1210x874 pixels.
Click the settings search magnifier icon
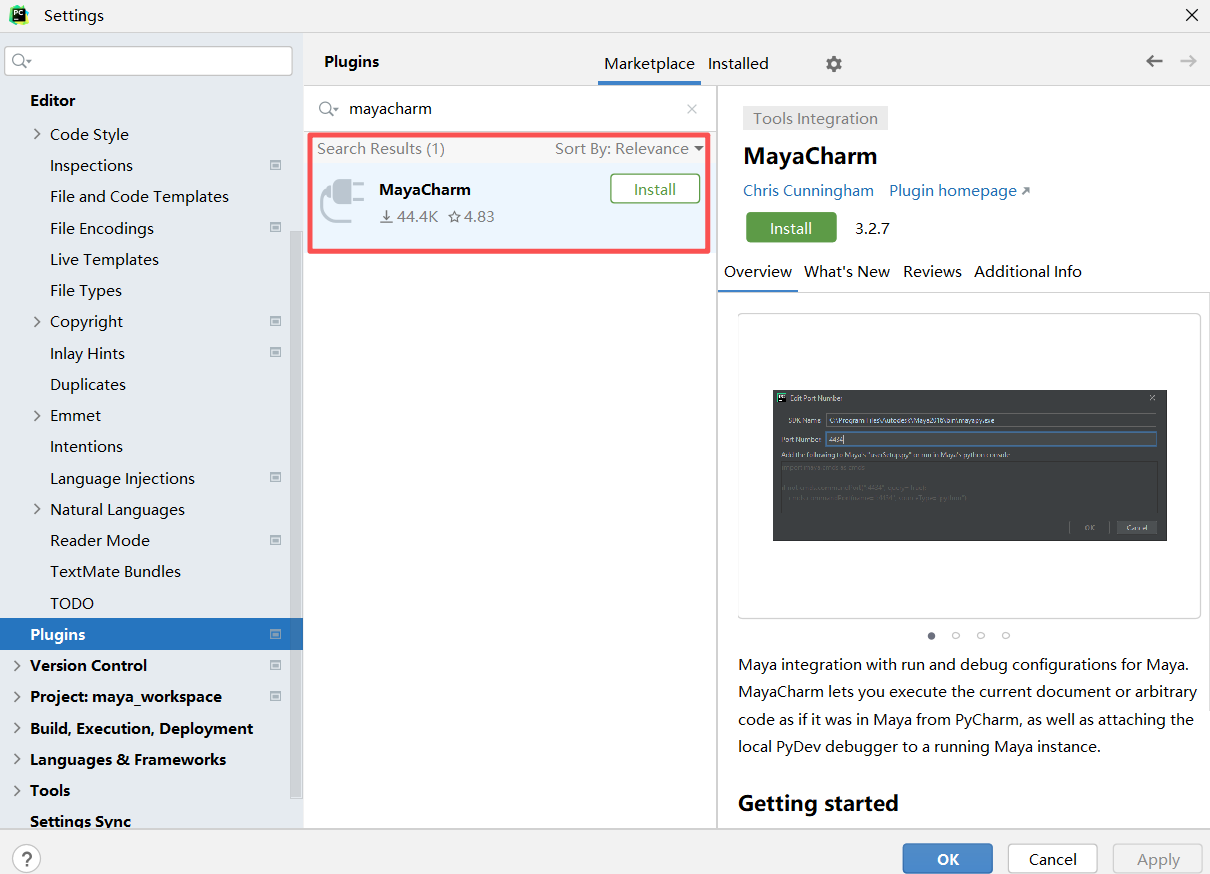(21, 61)
